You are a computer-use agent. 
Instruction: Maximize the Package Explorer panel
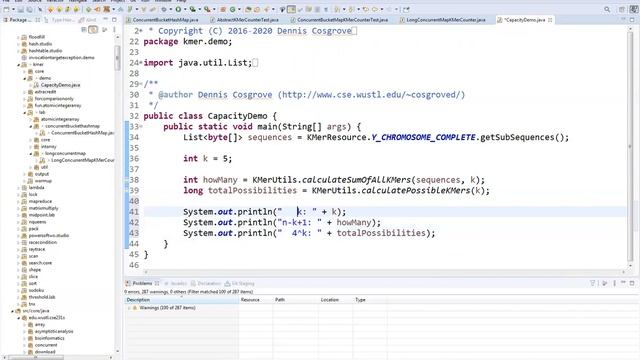pyautogui.click(x=114, y=19)
